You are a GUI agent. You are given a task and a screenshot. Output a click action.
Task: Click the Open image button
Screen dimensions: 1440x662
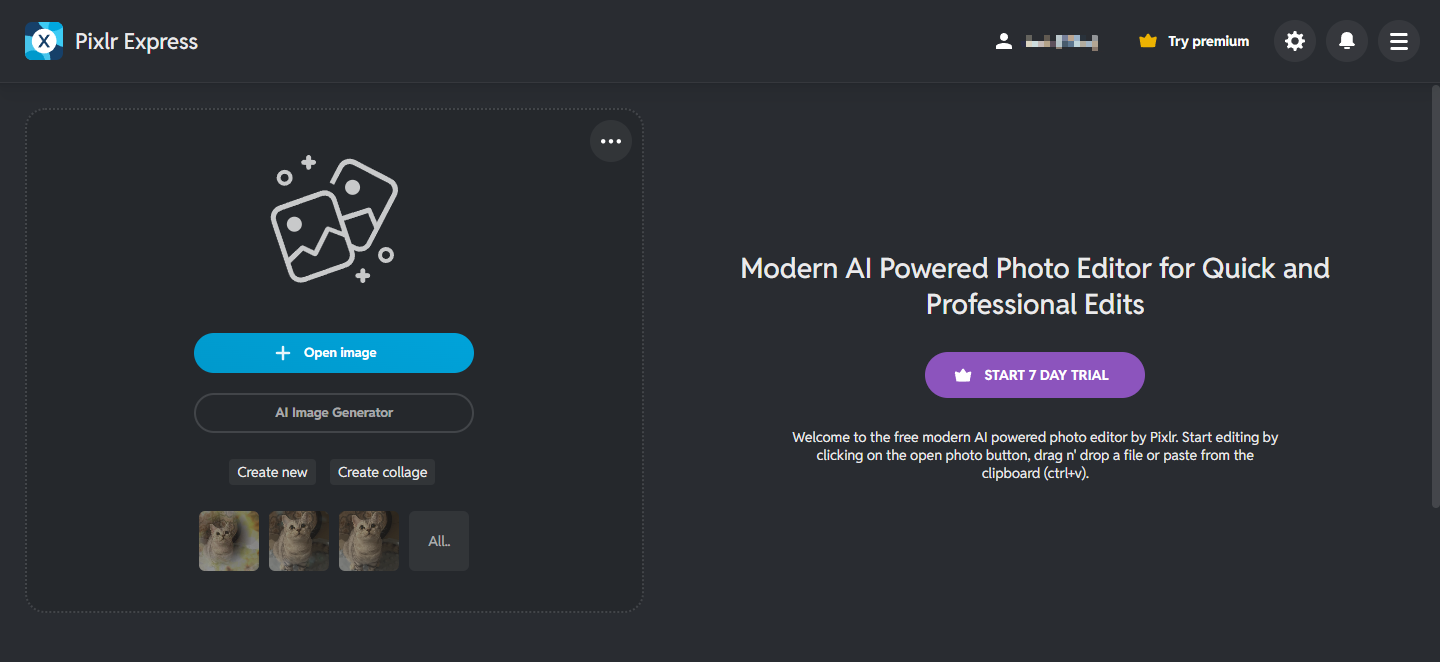(334, 352)
